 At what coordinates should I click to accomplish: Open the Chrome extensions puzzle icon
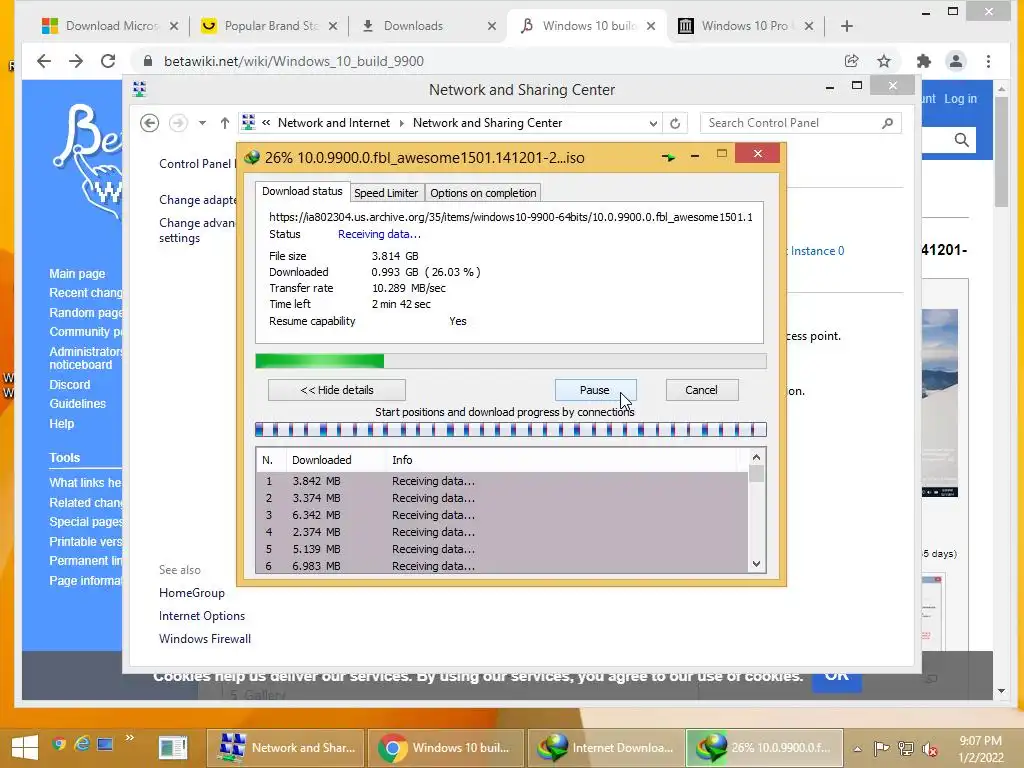coord(923,61)
